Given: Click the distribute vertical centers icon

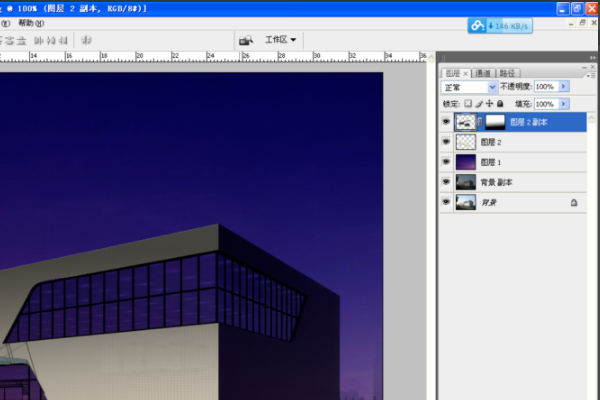Looking at the screenshot, I should coord(10,40).
